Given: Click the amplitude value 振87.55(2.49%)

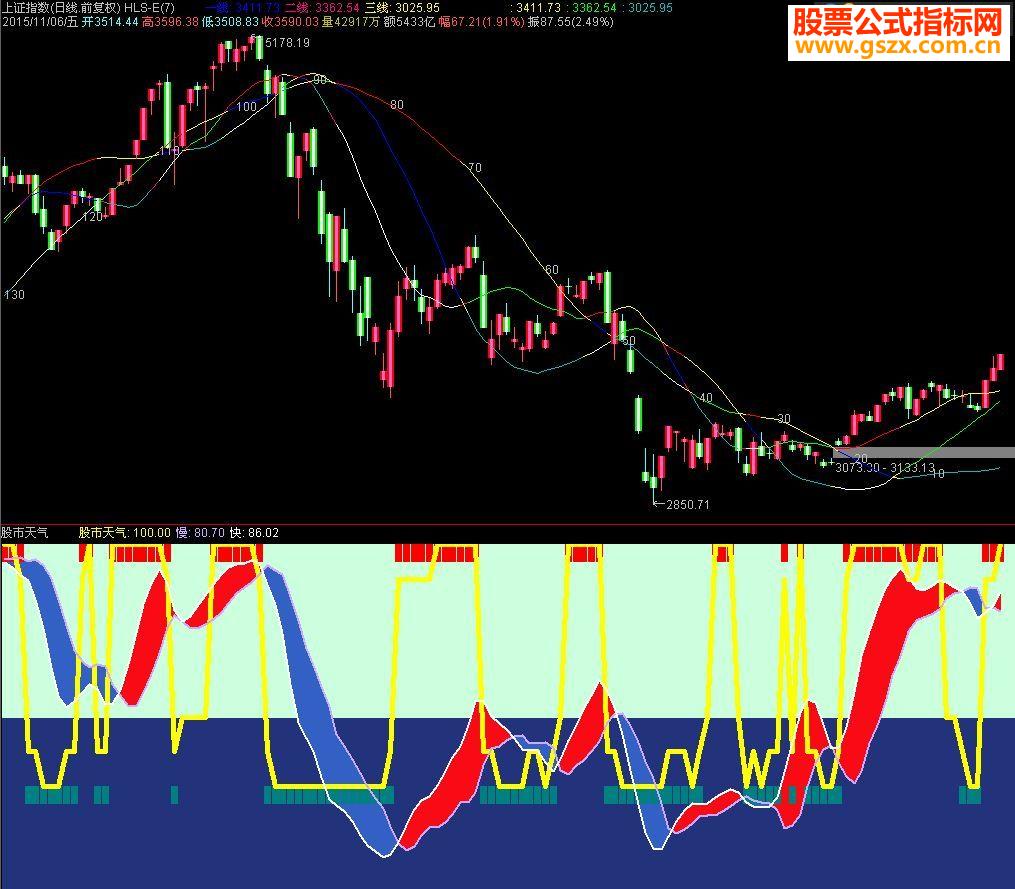Looking at the screenshot, I should (x=570, y=22).
